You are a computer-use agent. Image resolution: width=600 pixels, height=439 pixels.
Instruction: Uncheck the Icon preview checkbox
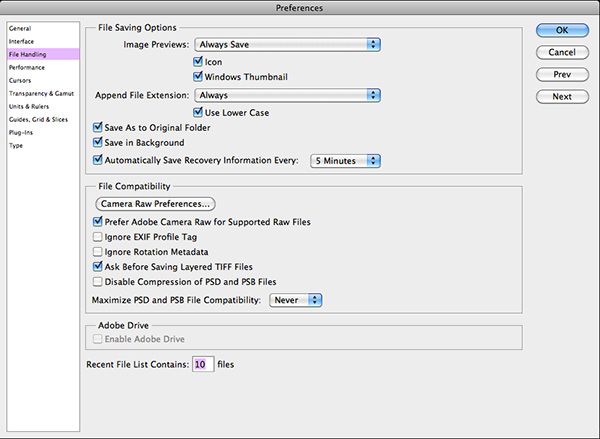coord(198,61)
